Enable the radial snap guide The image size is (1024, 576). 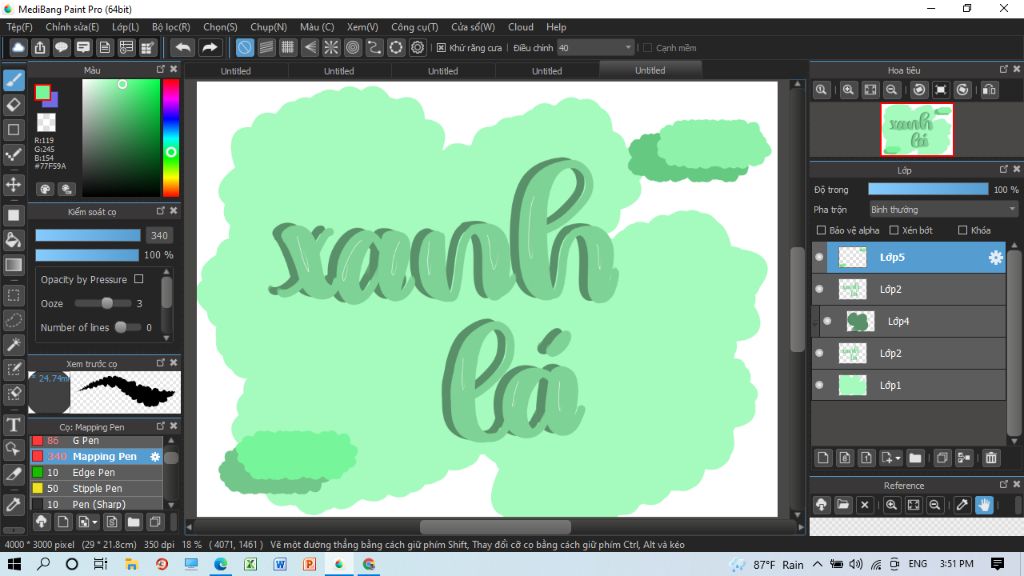pos(331,48)
